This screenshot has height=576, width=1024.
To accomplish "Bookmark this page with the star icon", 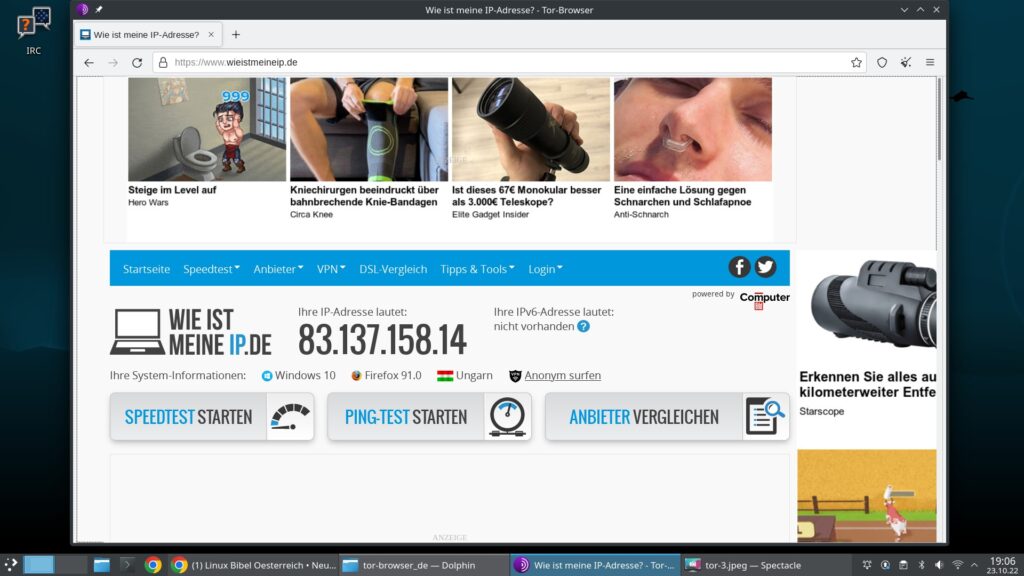I will pyautogui.click(x=856, y=63).
